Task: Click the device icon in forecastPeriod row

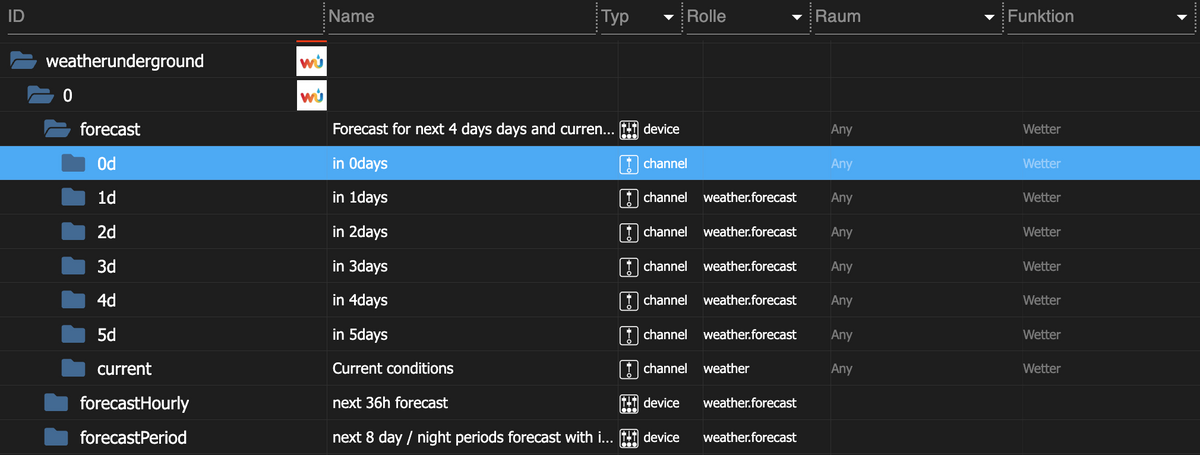Action: click(x=629, y=438)
